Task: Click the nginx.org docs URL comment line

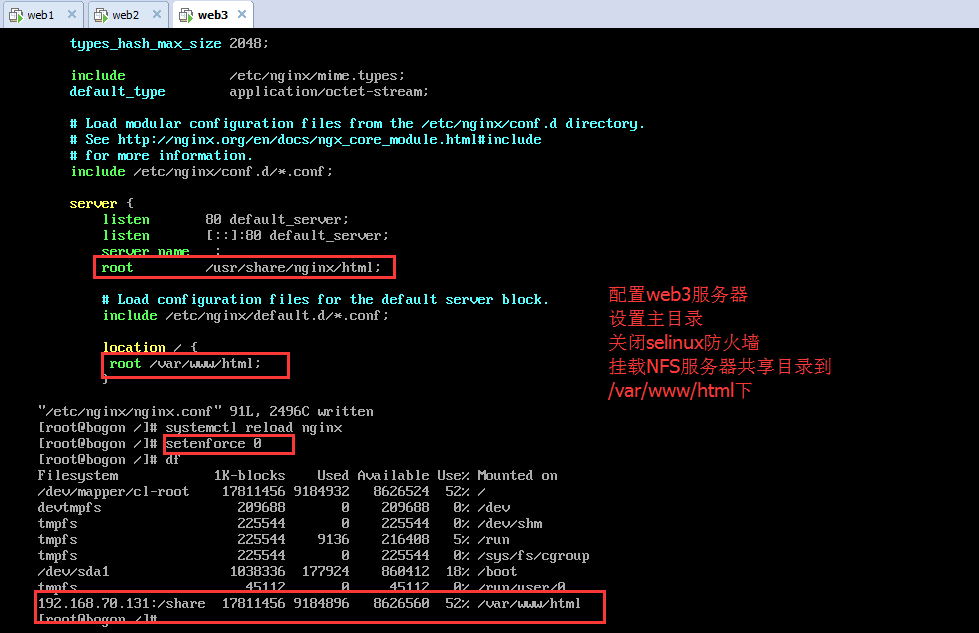Action: (305, 140)
